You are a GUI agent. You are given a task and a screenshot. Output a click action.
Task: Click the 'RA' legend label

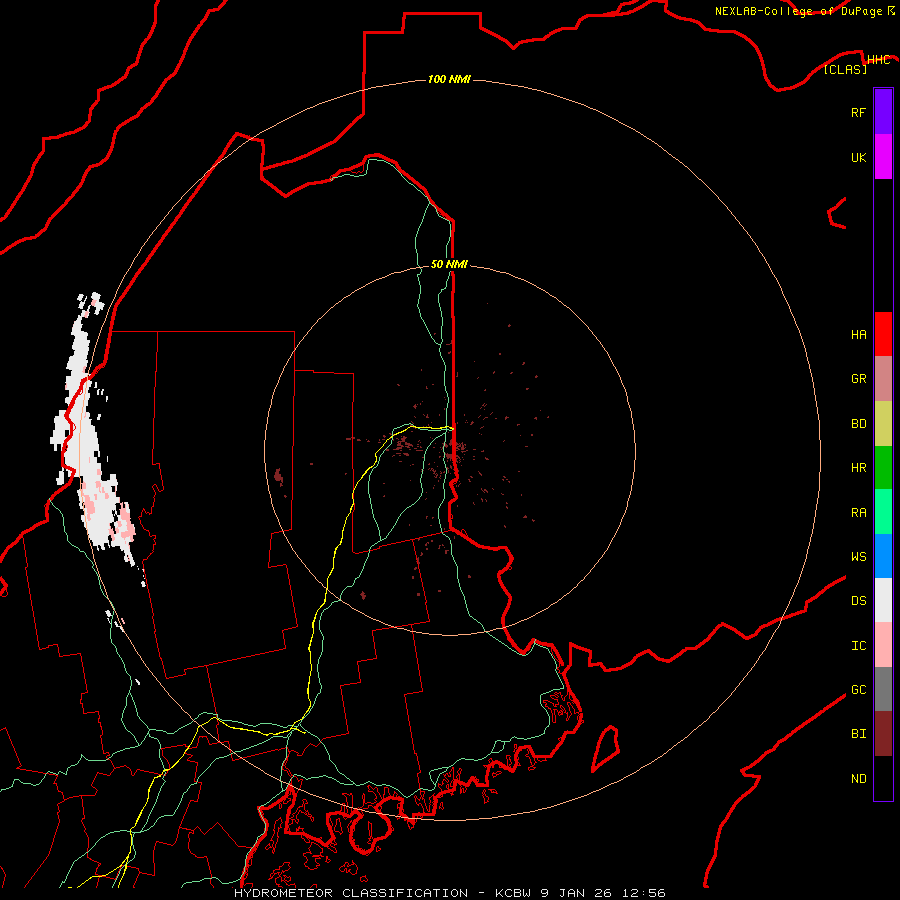point(858,513)
